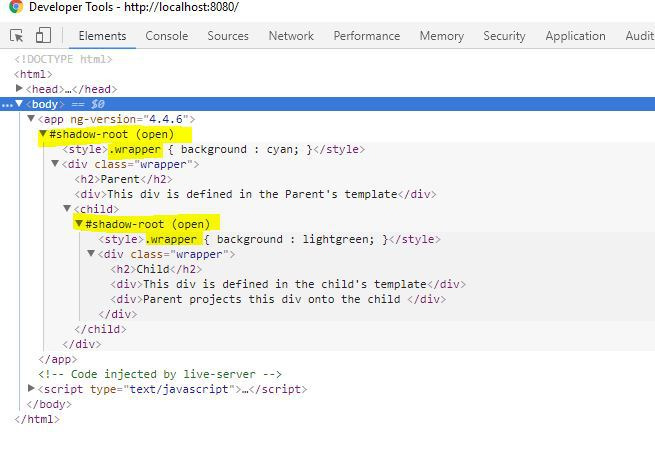
Task: Click the selected row's ellipsis actions
Action: (x=7, y=105)
